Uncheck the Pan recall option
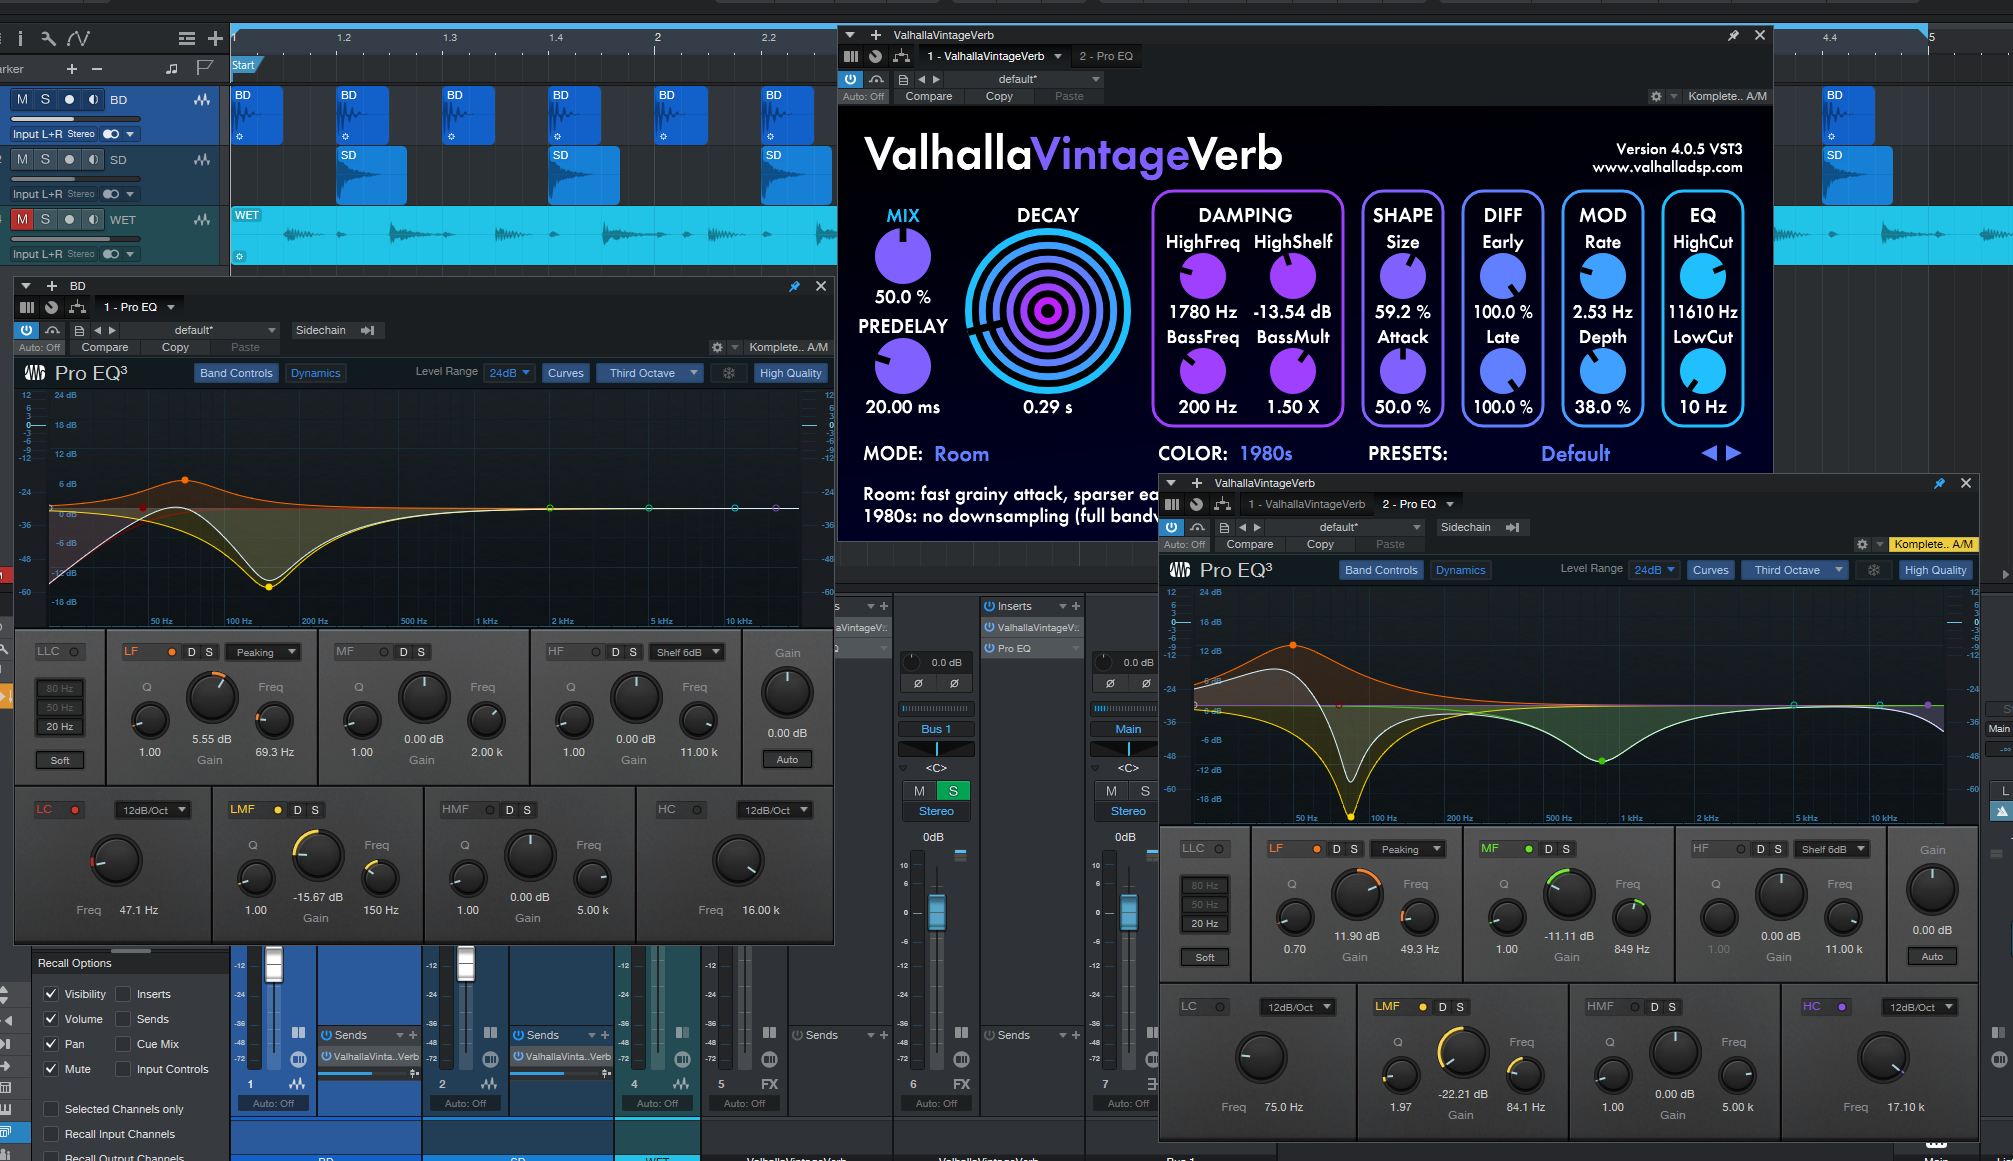 [51, 1044]
